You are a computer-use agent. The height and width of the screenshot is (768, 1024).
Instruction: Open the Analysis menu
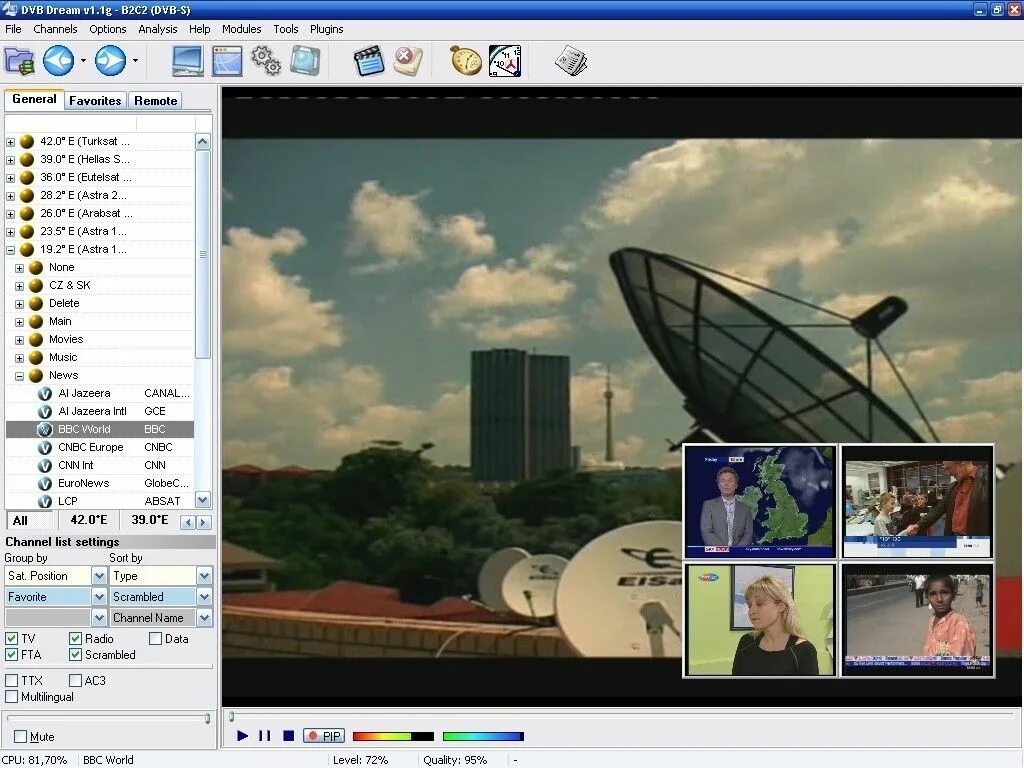pos(157,29)
